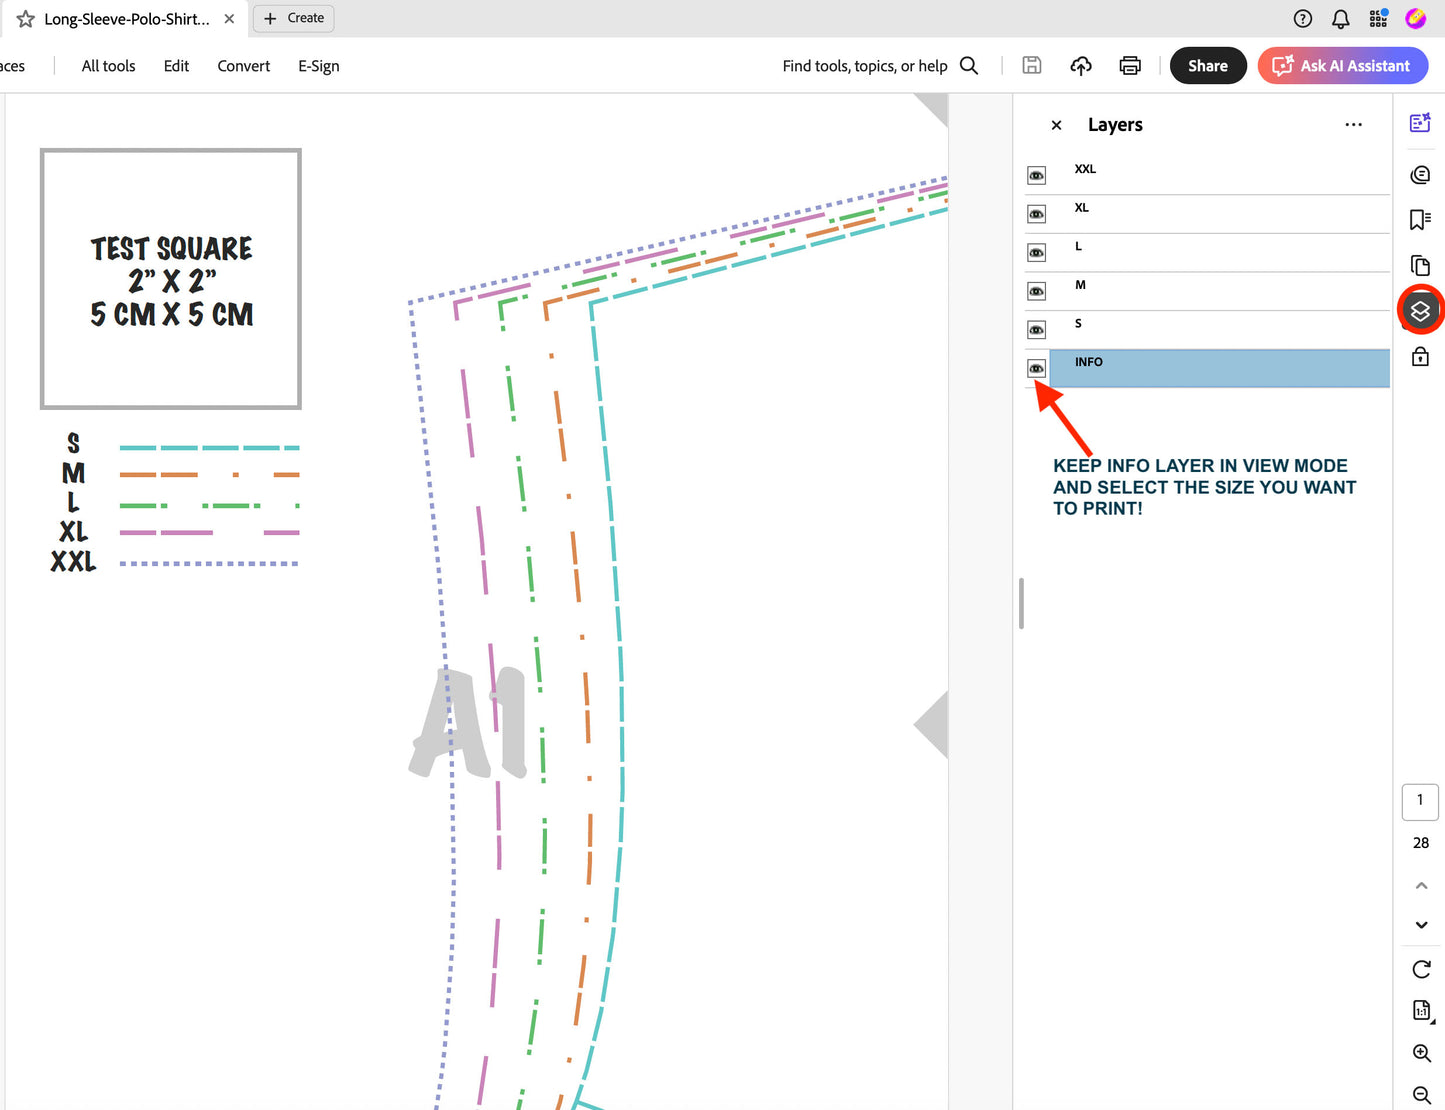Open notifications bell icon
The image size is (1445, 1110).
pyautogui.click(x=1341, y=19)
